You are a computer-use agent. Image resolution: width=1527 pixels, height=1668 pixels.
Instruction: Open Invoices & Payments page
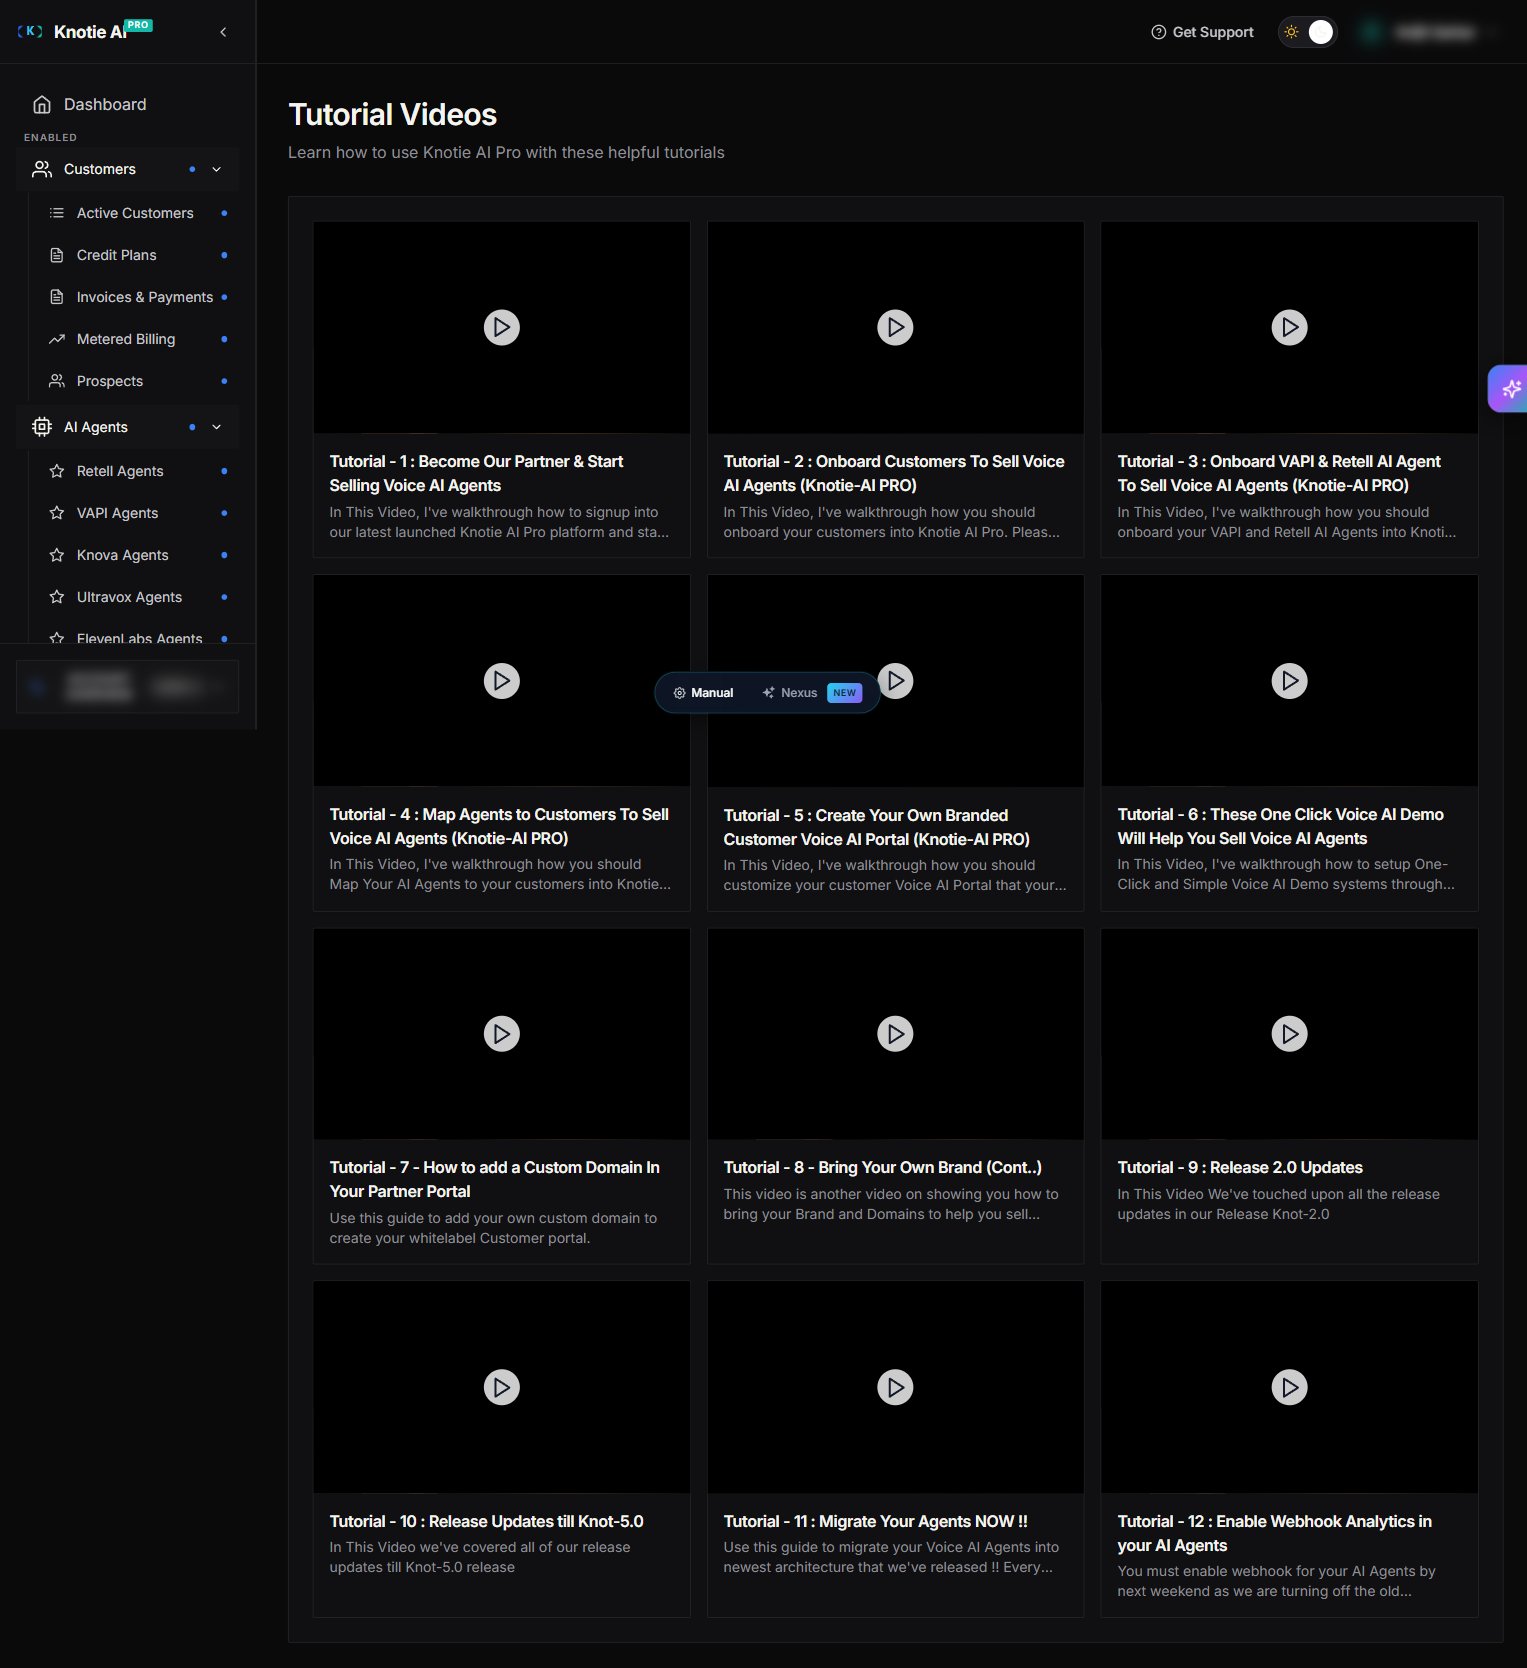pyautogui.click(x=139, y=297)
